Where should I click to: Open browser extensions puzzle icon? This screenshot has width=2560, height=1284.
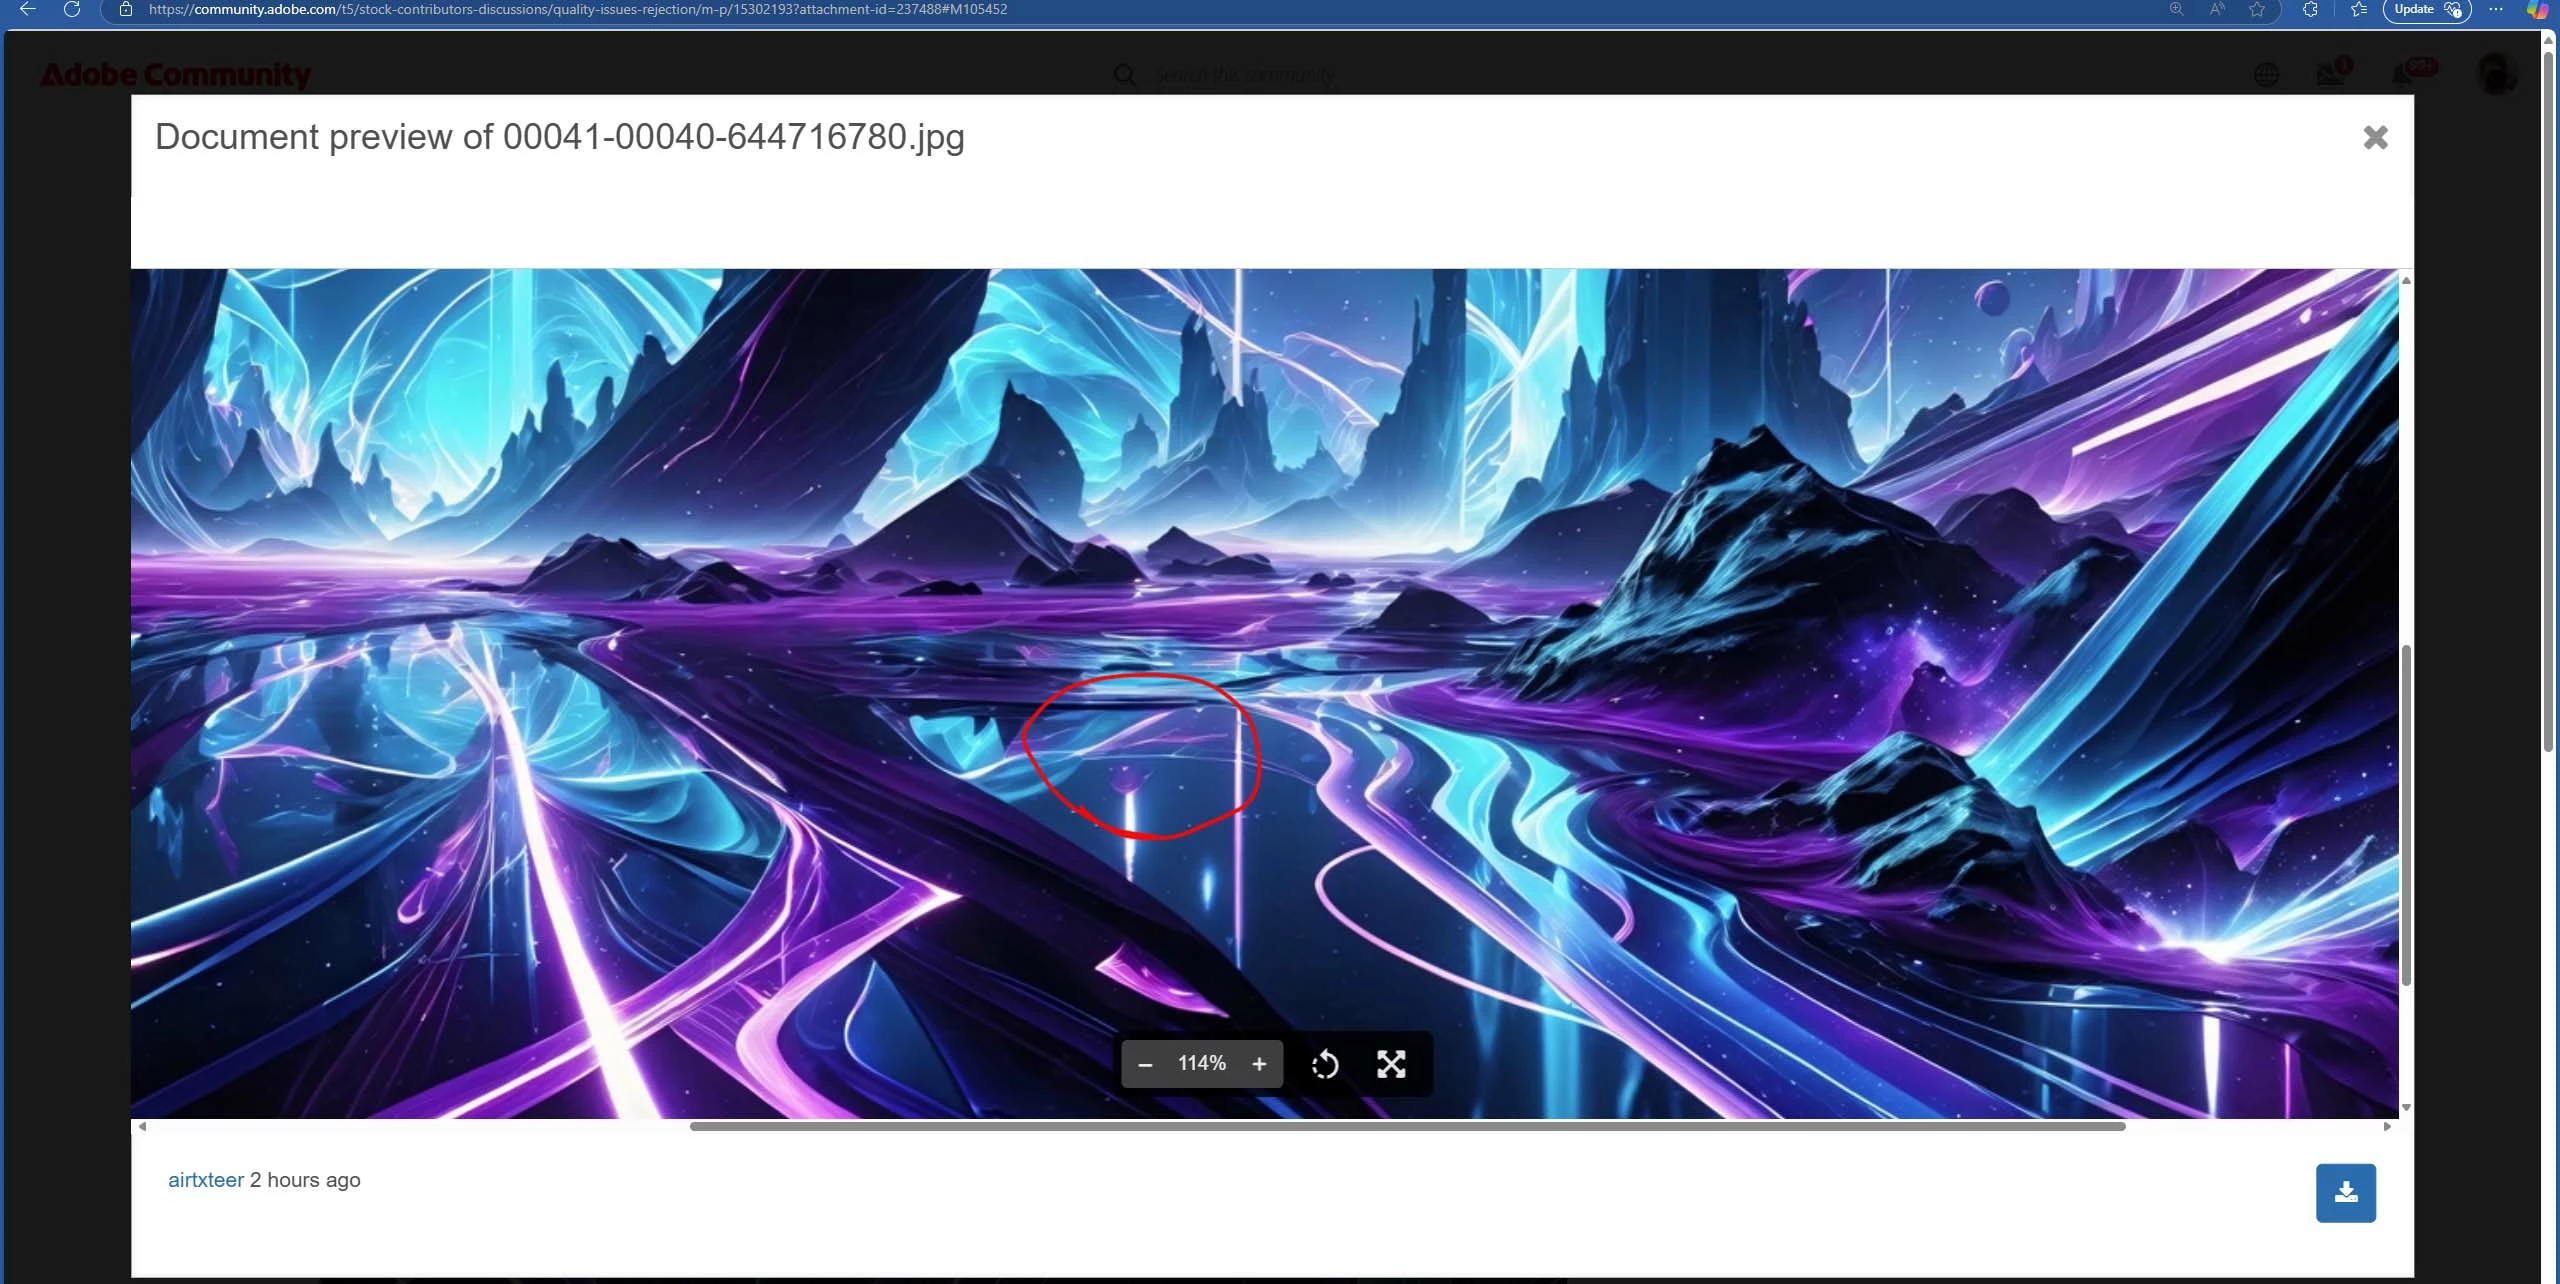tap(2310, 9)
